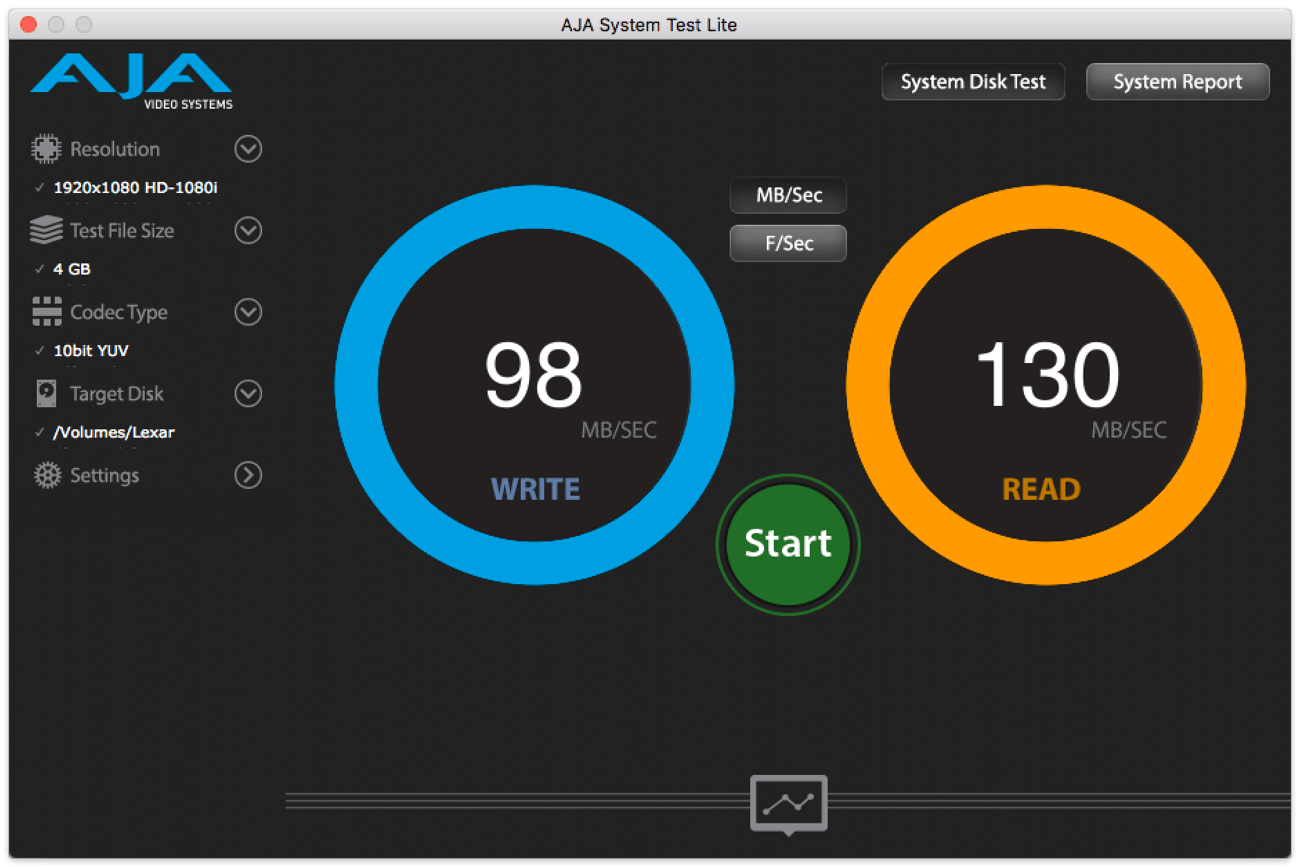Click the Resolution label
This screenshot has height=867, width=1300.
click(x=115, y=149)
